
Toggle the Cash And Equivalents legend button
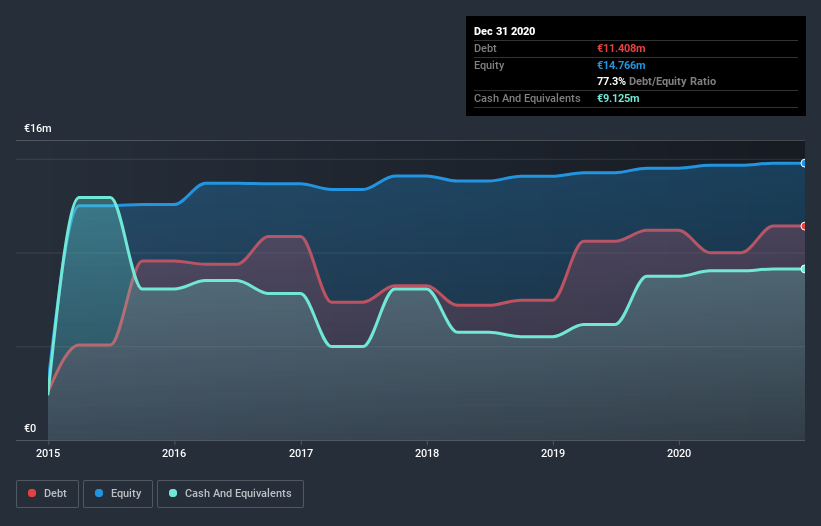pyautogui.click(x=230, y=494)
